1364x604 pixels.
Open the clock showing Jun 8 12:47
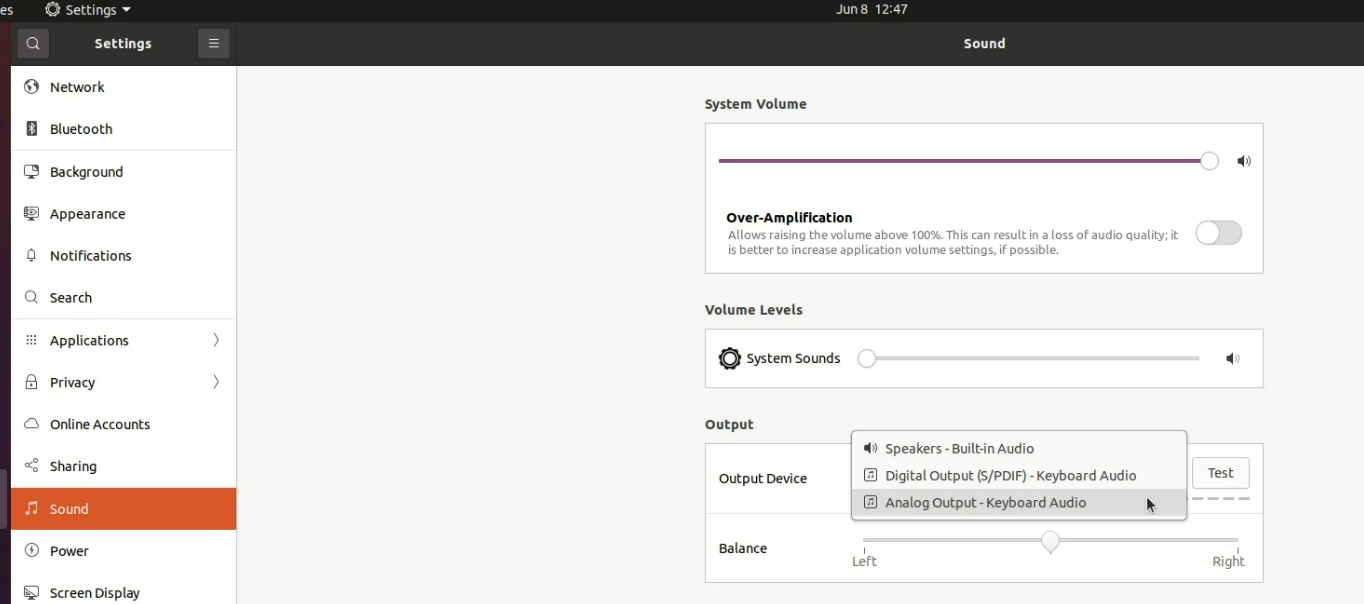pyautogui.click(x=872, y=10)
